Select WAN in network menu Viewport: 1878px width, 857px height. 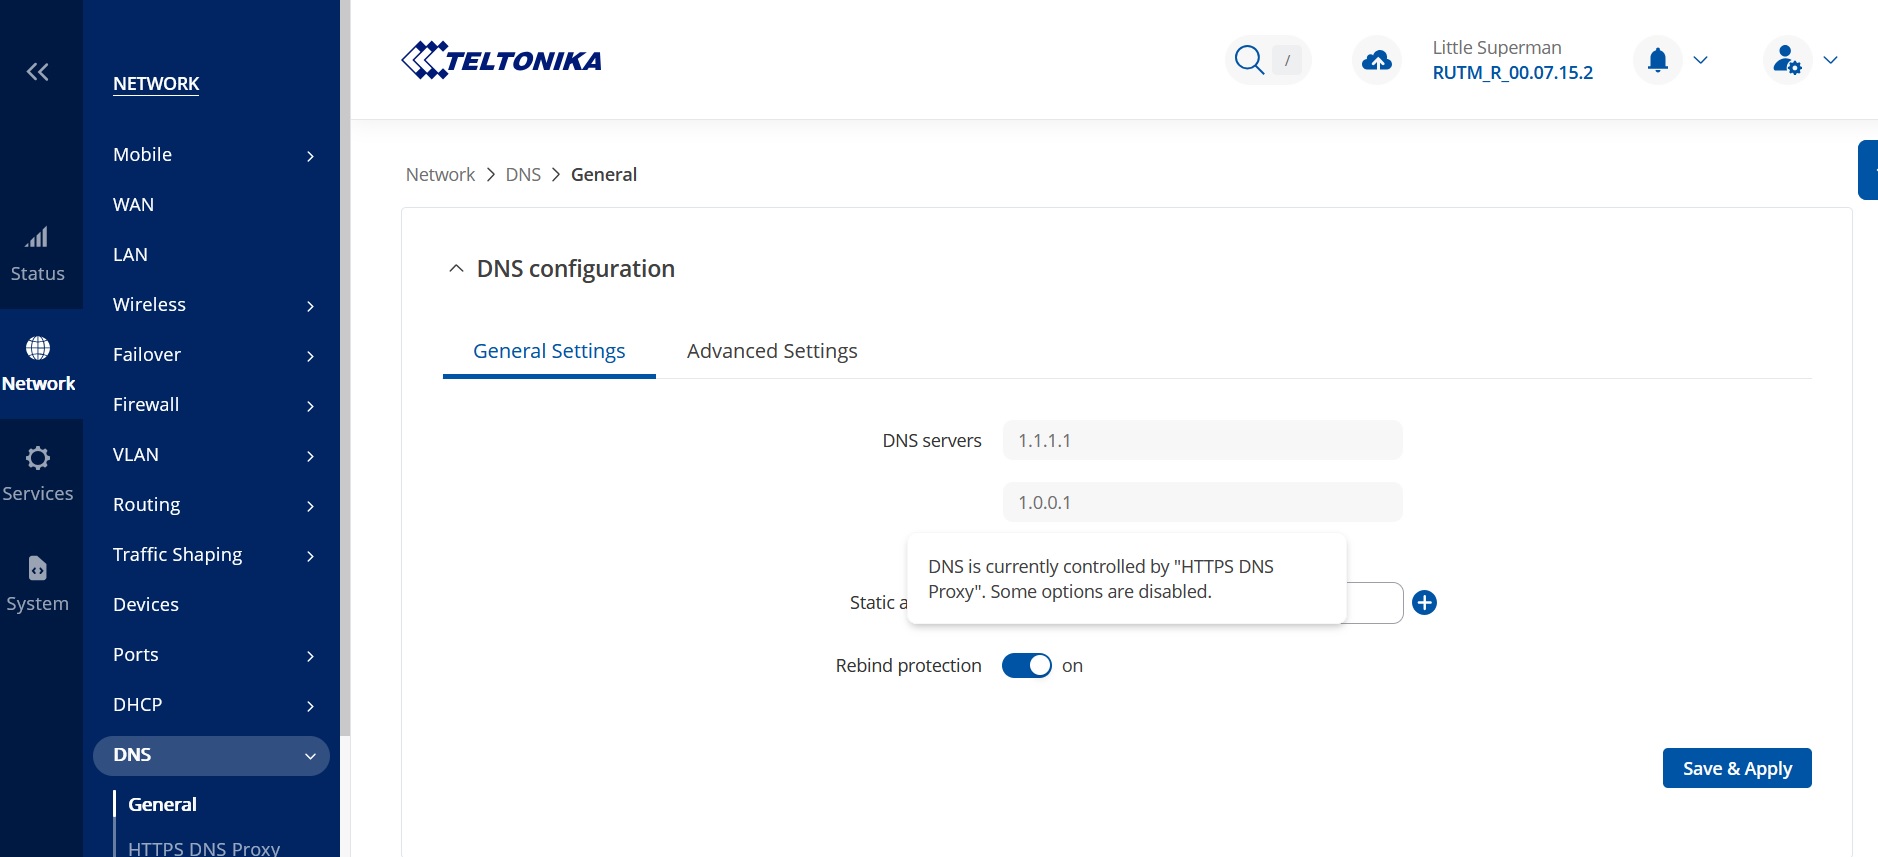[133, 205]
